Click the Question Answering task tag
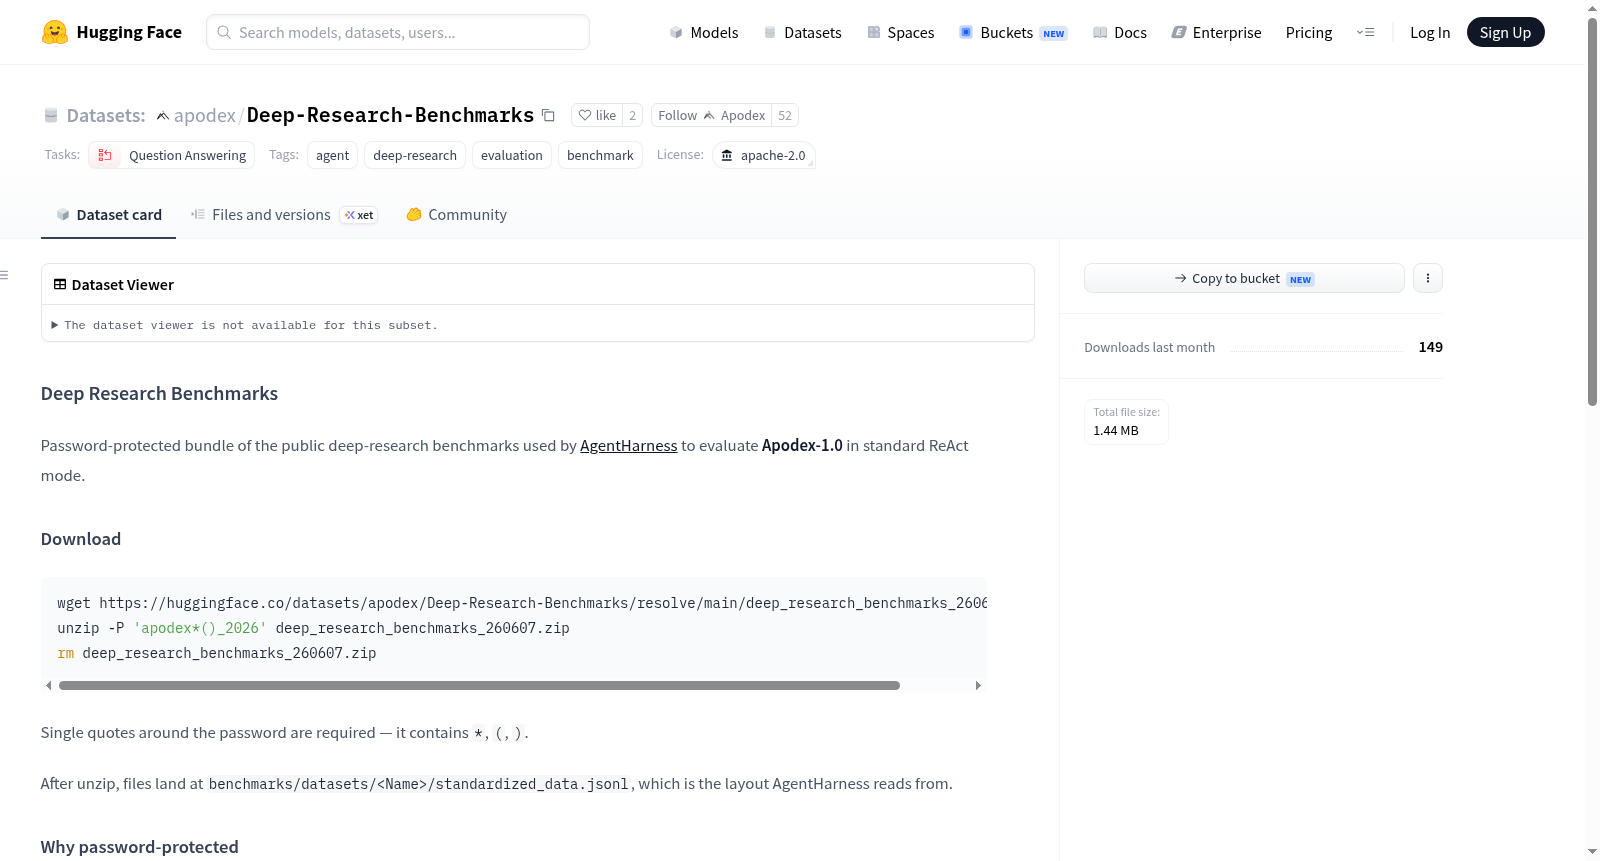The height and width of the screenshot is (861, 1600). (171, 155)
